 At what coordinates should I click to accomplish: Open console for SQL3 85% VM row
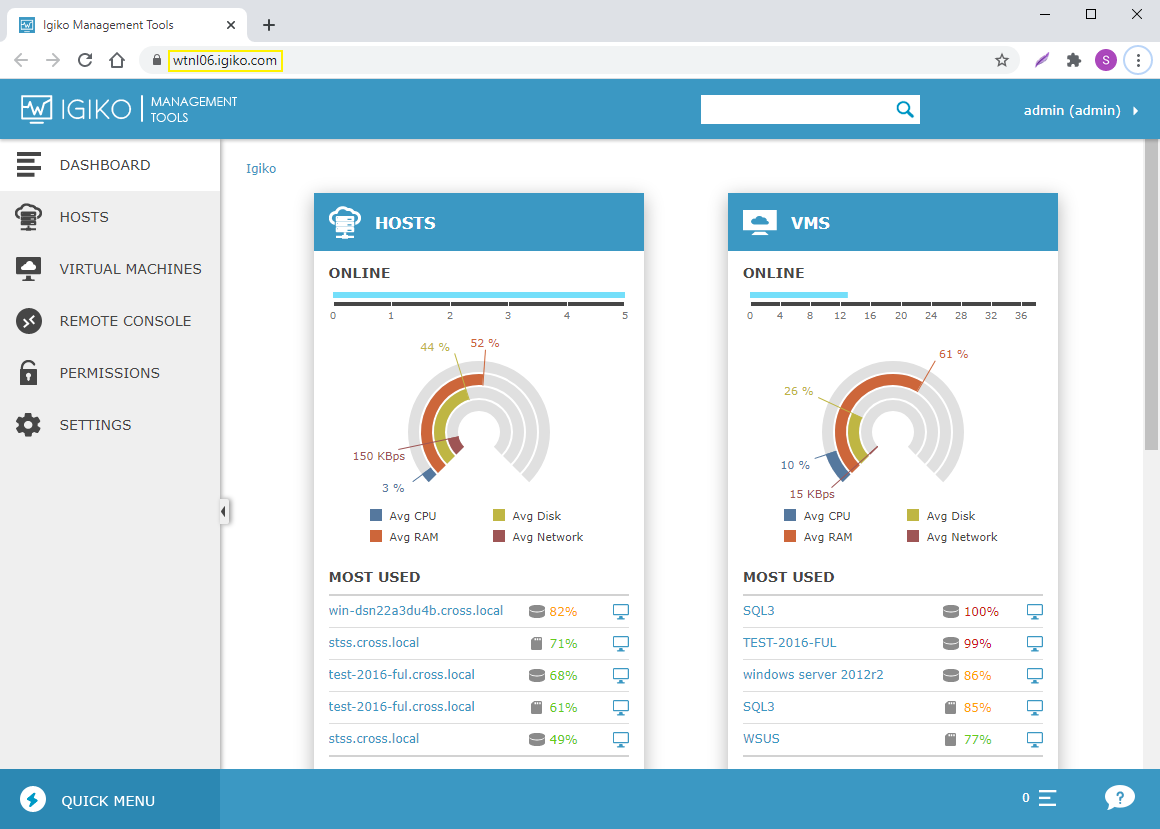coord(1035,708)
